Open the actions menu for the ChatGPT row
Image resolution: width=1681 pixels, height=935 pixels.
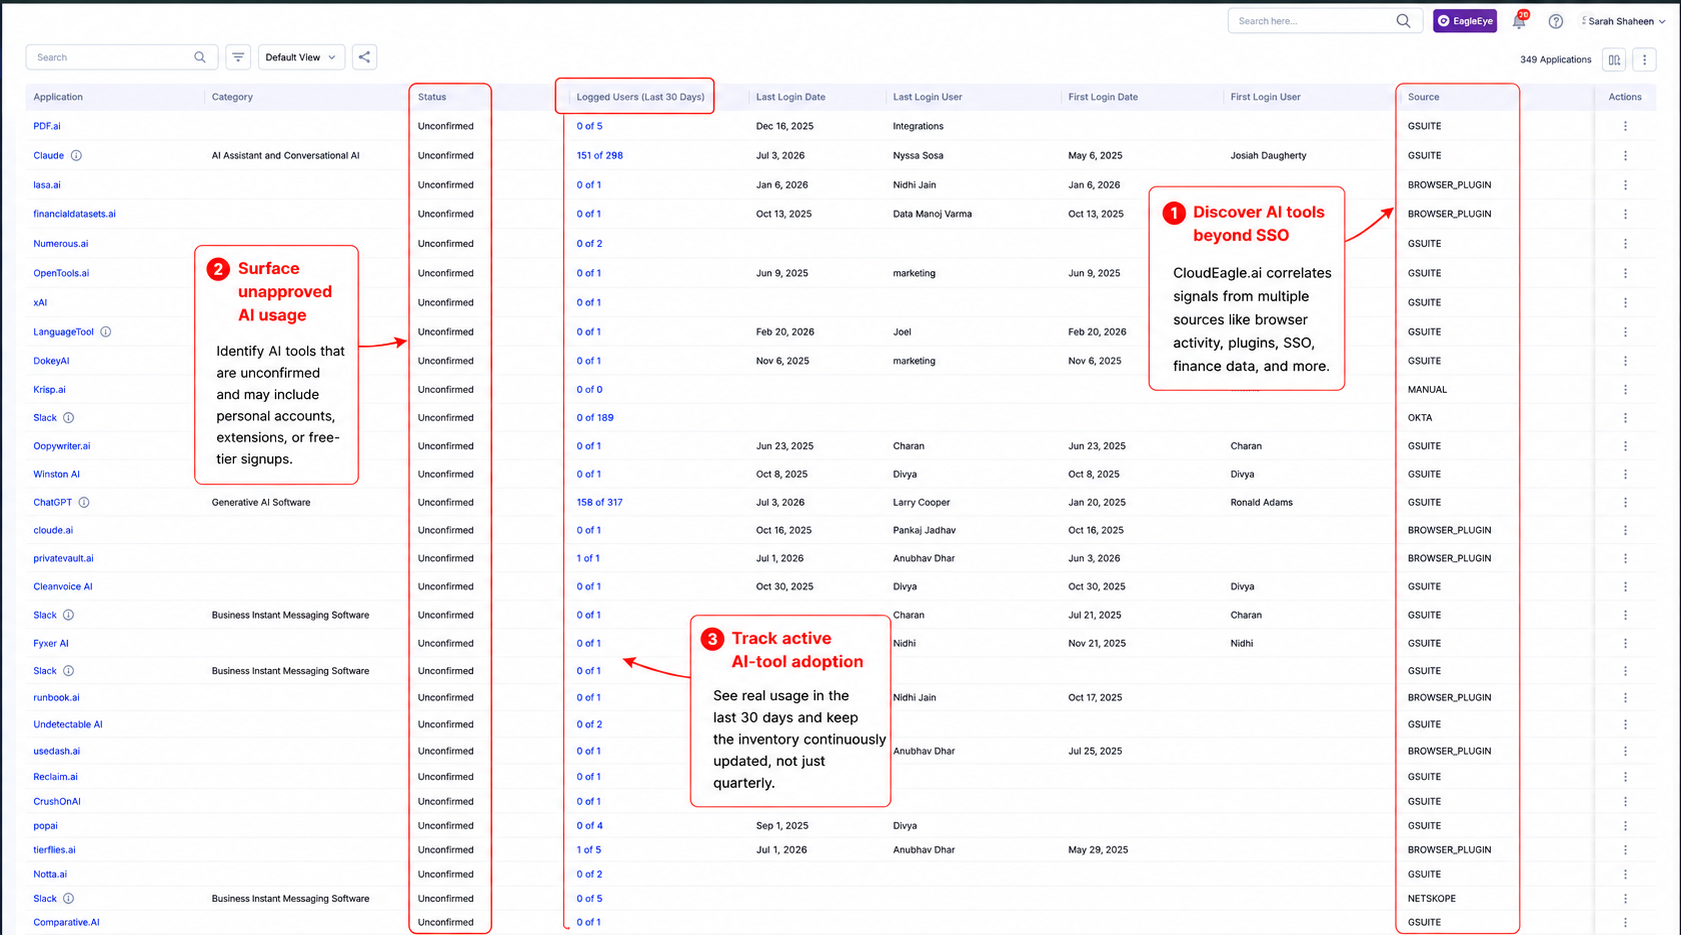coord(1625,503)
